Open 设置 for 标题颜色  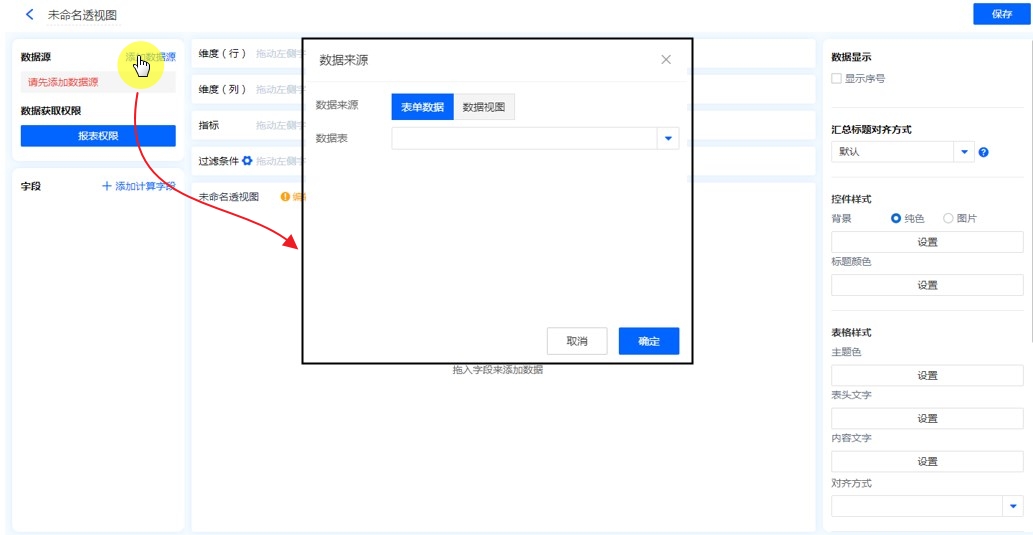(927, 285)
